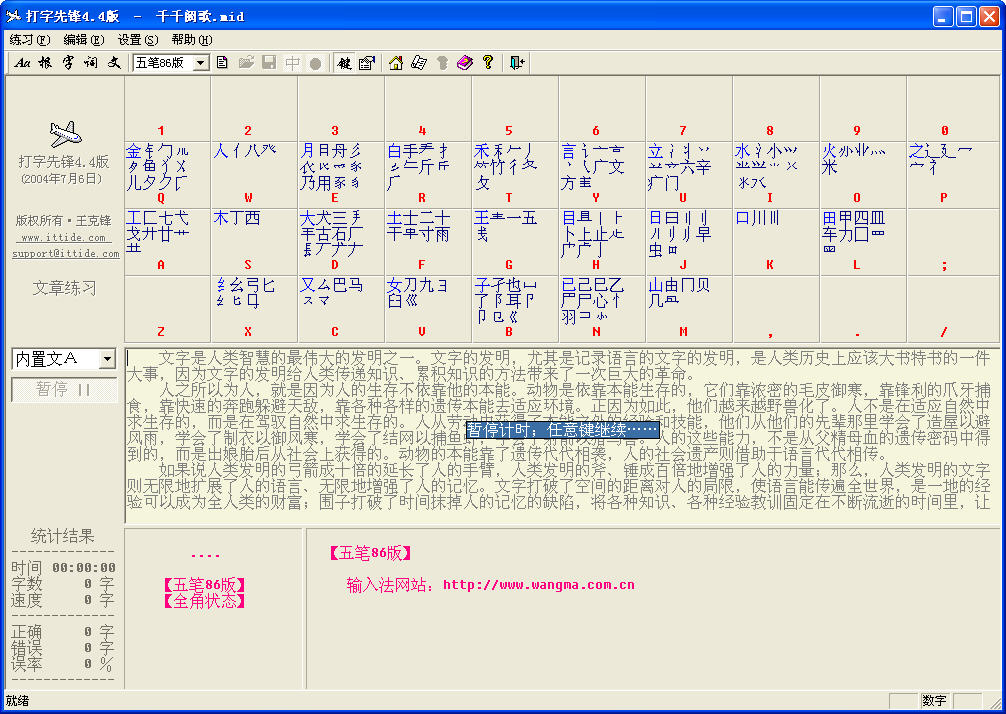Open the www.ittide.com website link
Image resolution: width=1006 pixels, height=714 pixels.
coord(64,238)
